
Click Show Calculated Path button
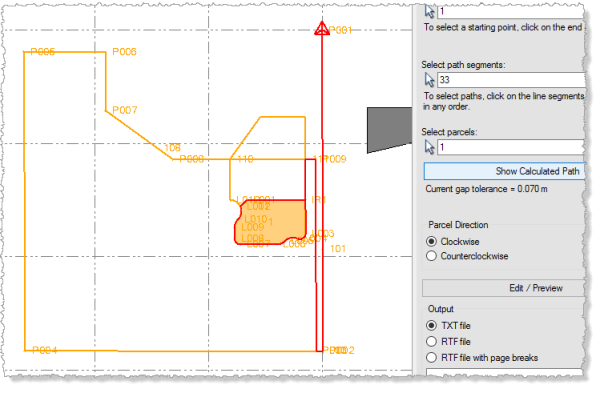pos(504,171)
